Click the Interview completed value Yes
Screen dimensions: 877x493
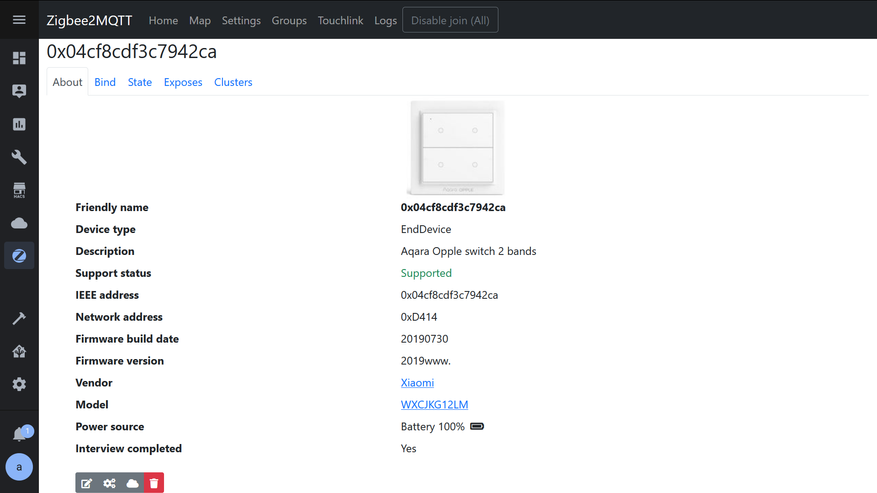(x=408, y=448)
